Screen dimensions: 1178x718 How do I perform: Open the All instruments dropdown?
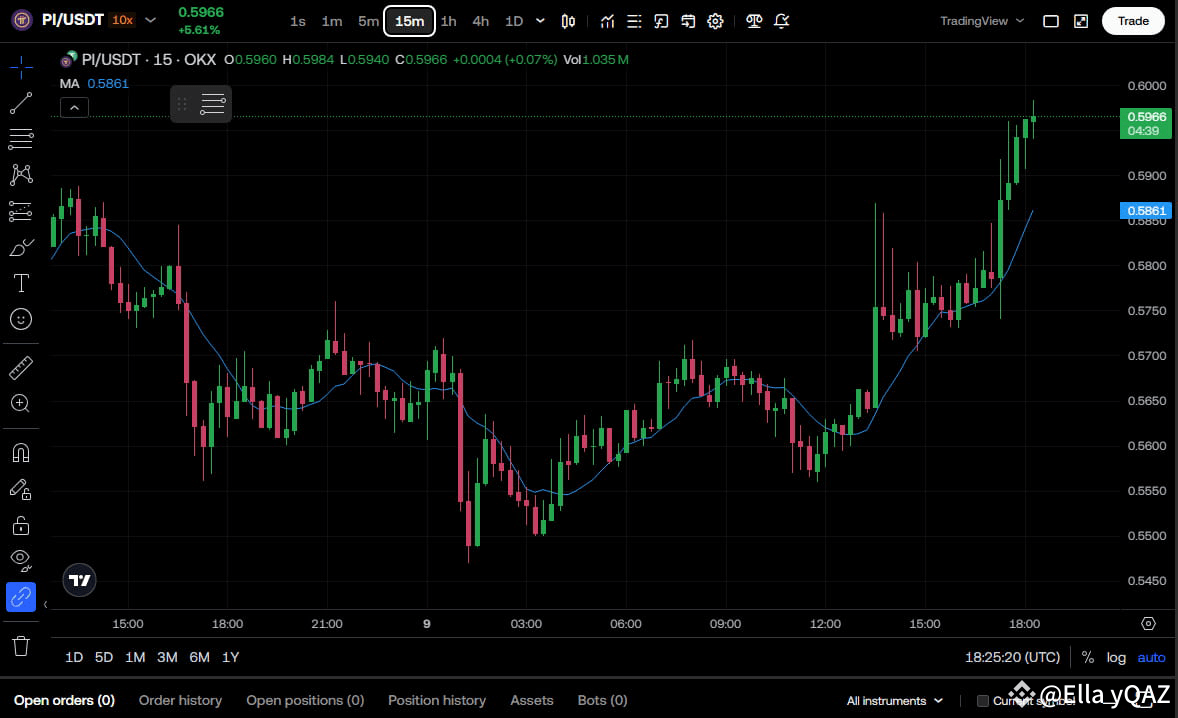click(894, 701)
